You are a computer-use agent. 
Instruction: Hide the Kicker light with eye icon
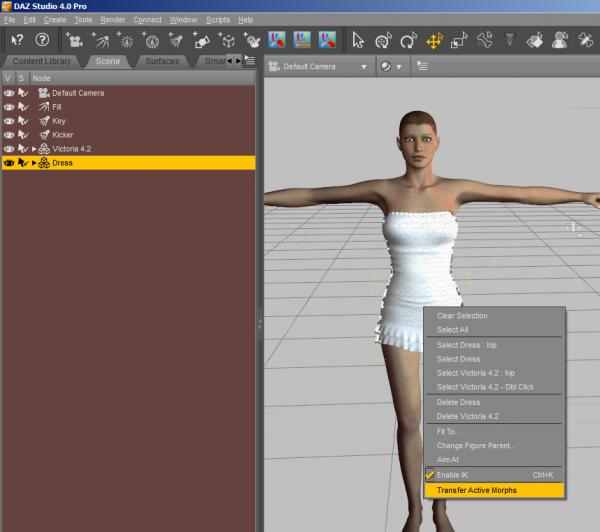(x=9, y=135)
